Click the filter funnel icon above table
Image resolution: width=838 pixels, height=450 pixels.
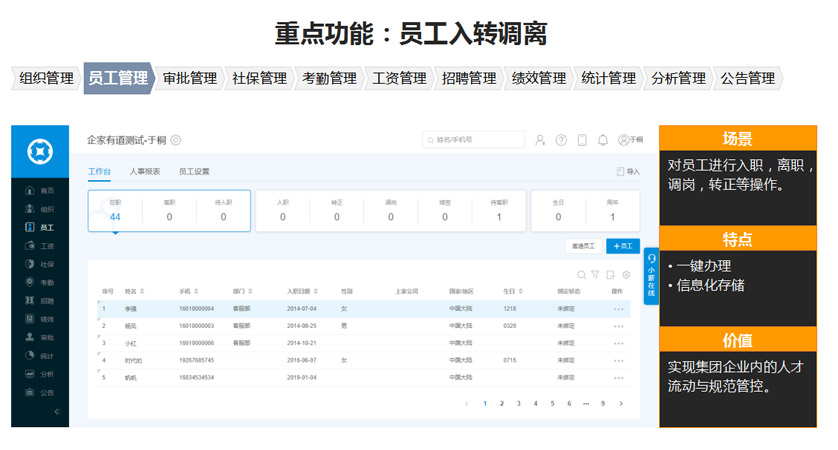click(x=596, y=275)
